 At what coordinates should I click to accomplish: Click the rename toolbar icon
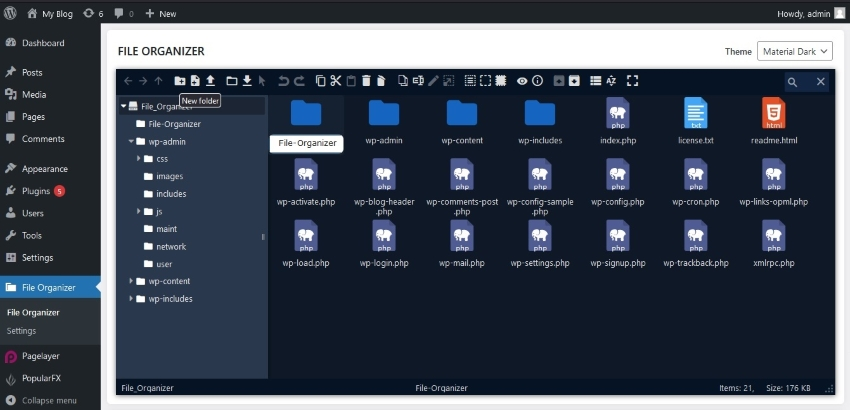pos(418,81)
